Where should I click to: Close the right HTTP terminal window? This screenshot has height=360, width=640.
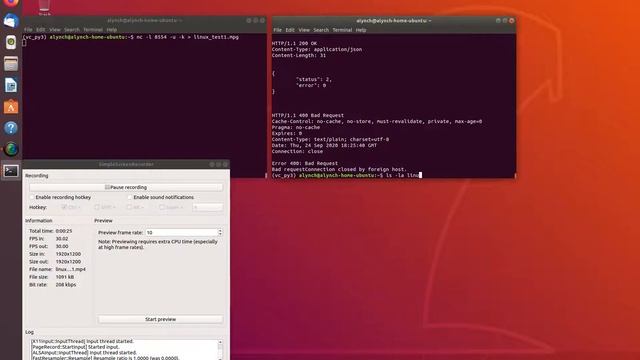click(x=511, y=20)
